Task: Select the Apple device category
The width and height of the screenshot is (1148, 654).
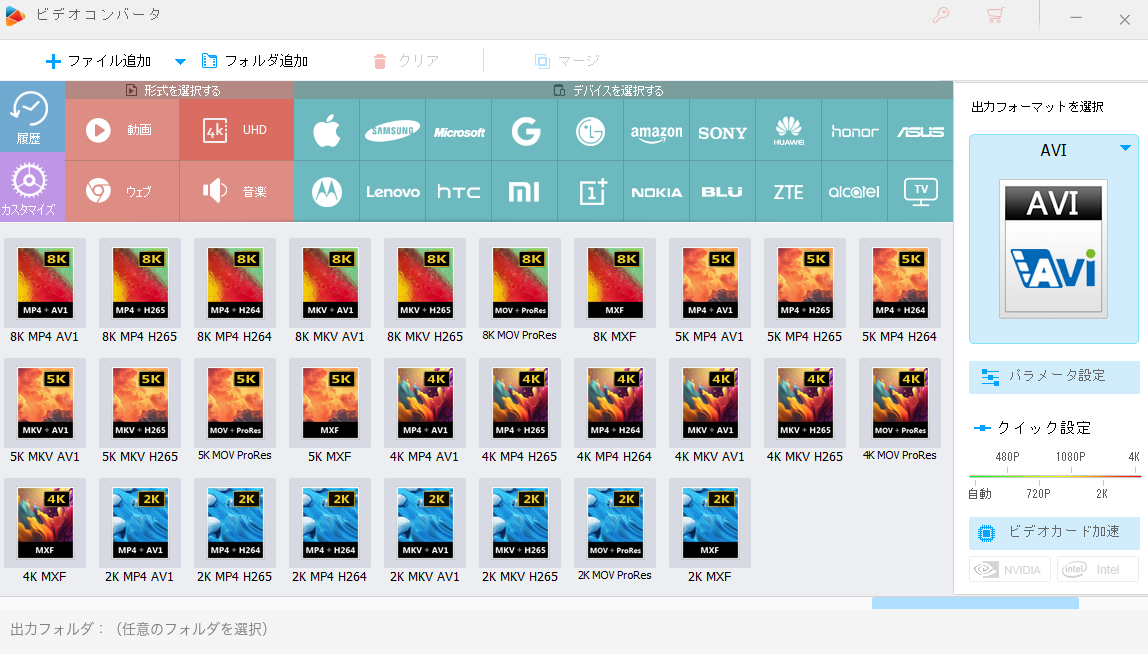Action: [x=327, y=130]
